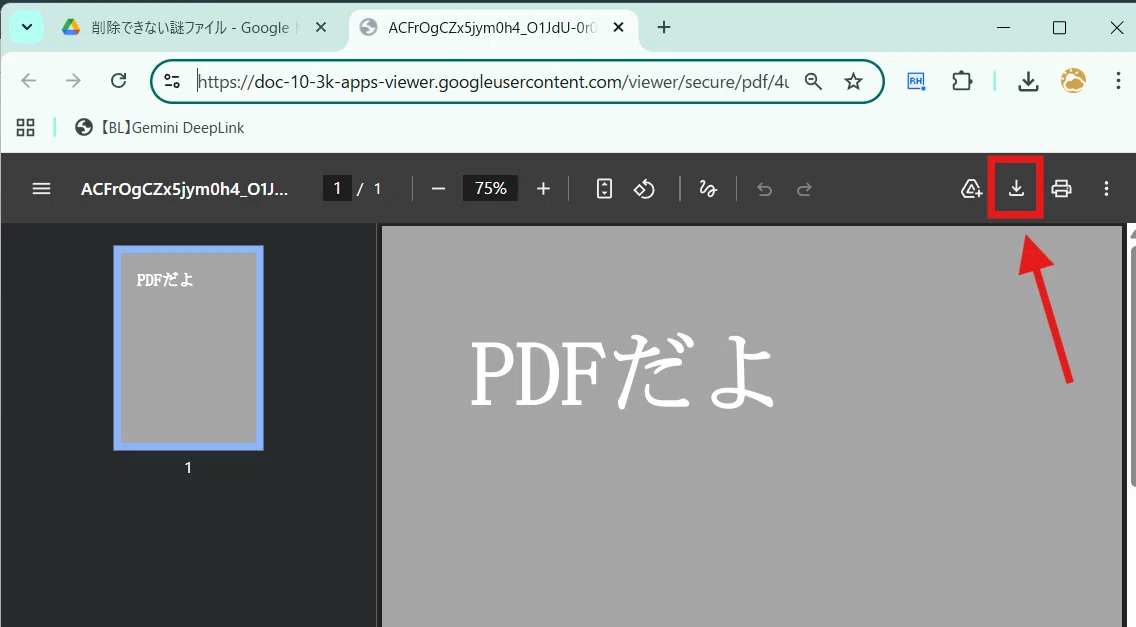Viewport: 1136px width, 627px height.
Task: Enable the draw annotation tool
Action: (708, 188)
